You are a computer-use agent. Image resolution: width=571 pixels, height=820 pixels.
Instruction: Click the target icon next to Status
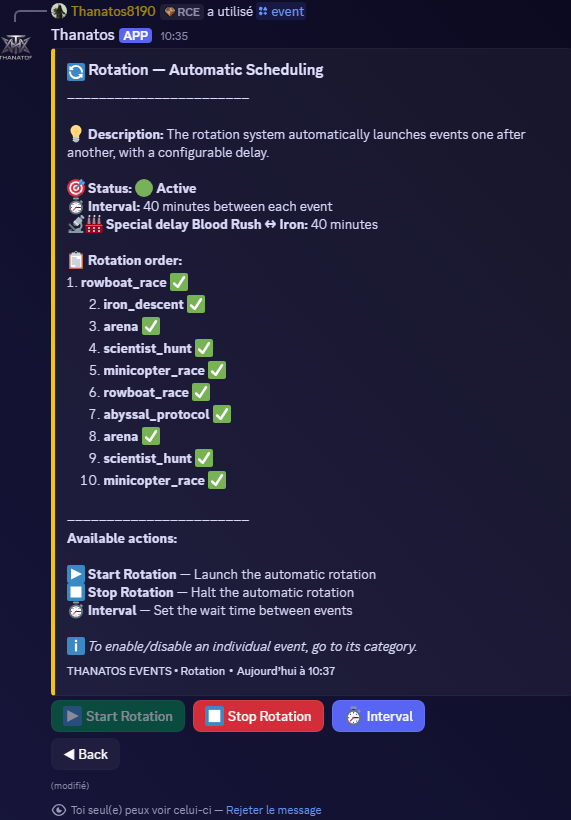(x=76, y=188)
